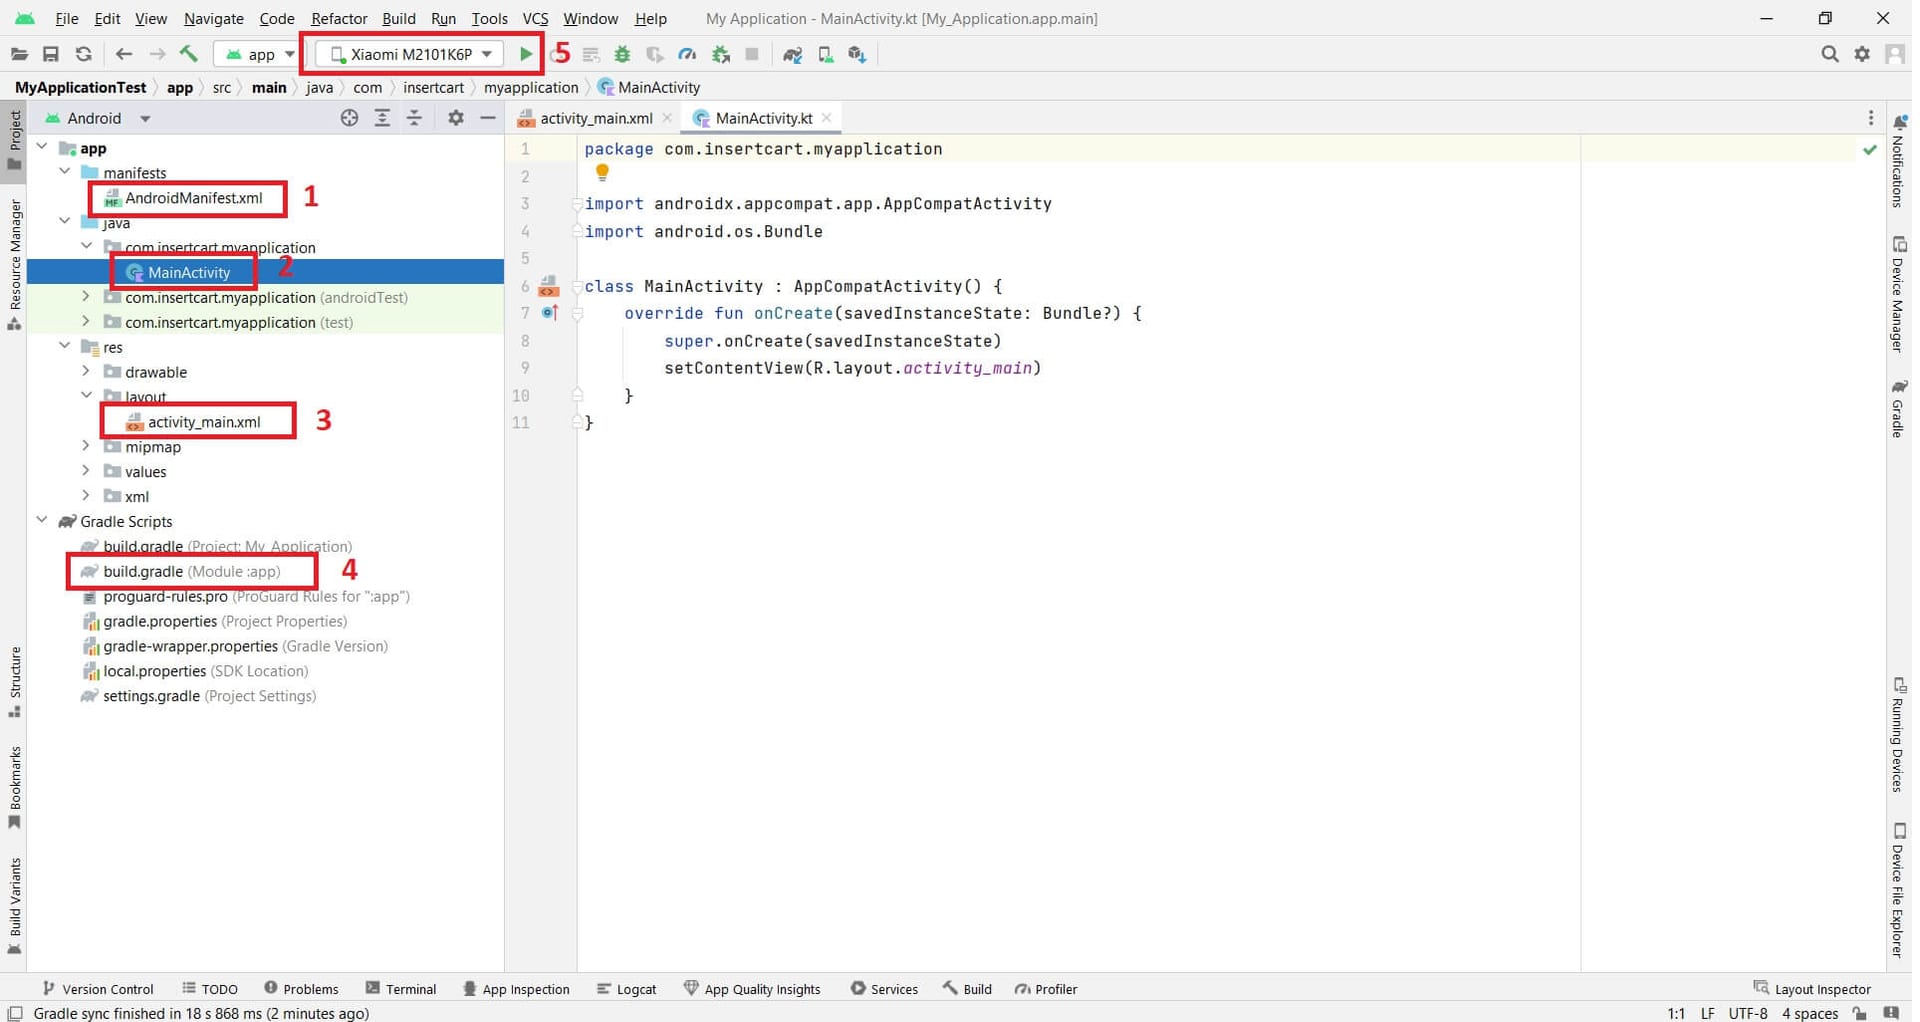Click the Select Opened File target icon
Screen dimensions: 1920x1022
click(349, 118)
